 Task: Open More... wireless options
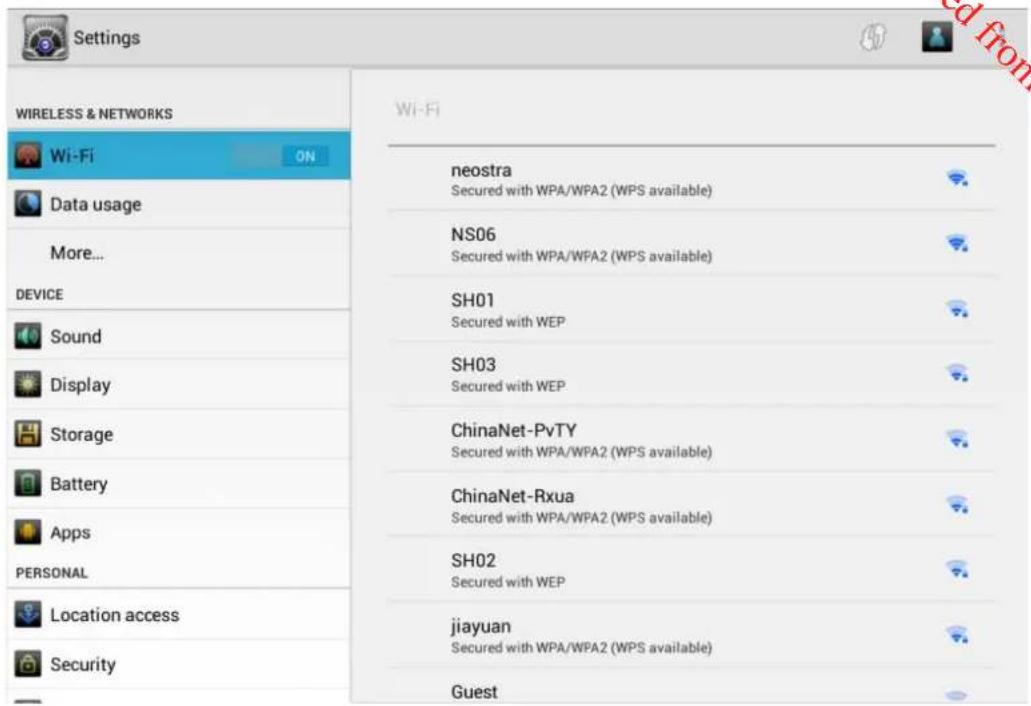point(179,253)
